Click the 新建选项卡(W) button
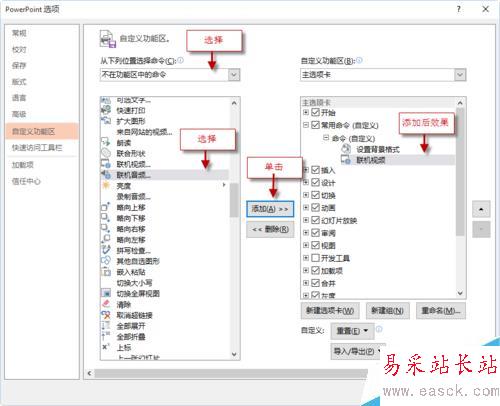500x406 pixels. pos(330,311)
